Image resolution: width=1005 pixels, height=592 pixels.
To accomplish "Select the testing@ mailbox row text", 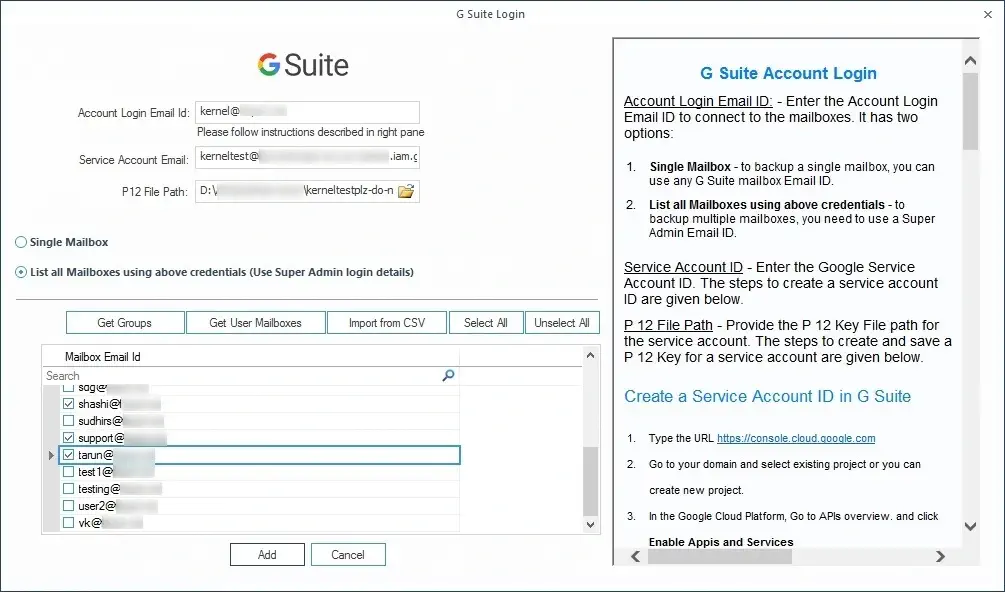I will [99, 489].
